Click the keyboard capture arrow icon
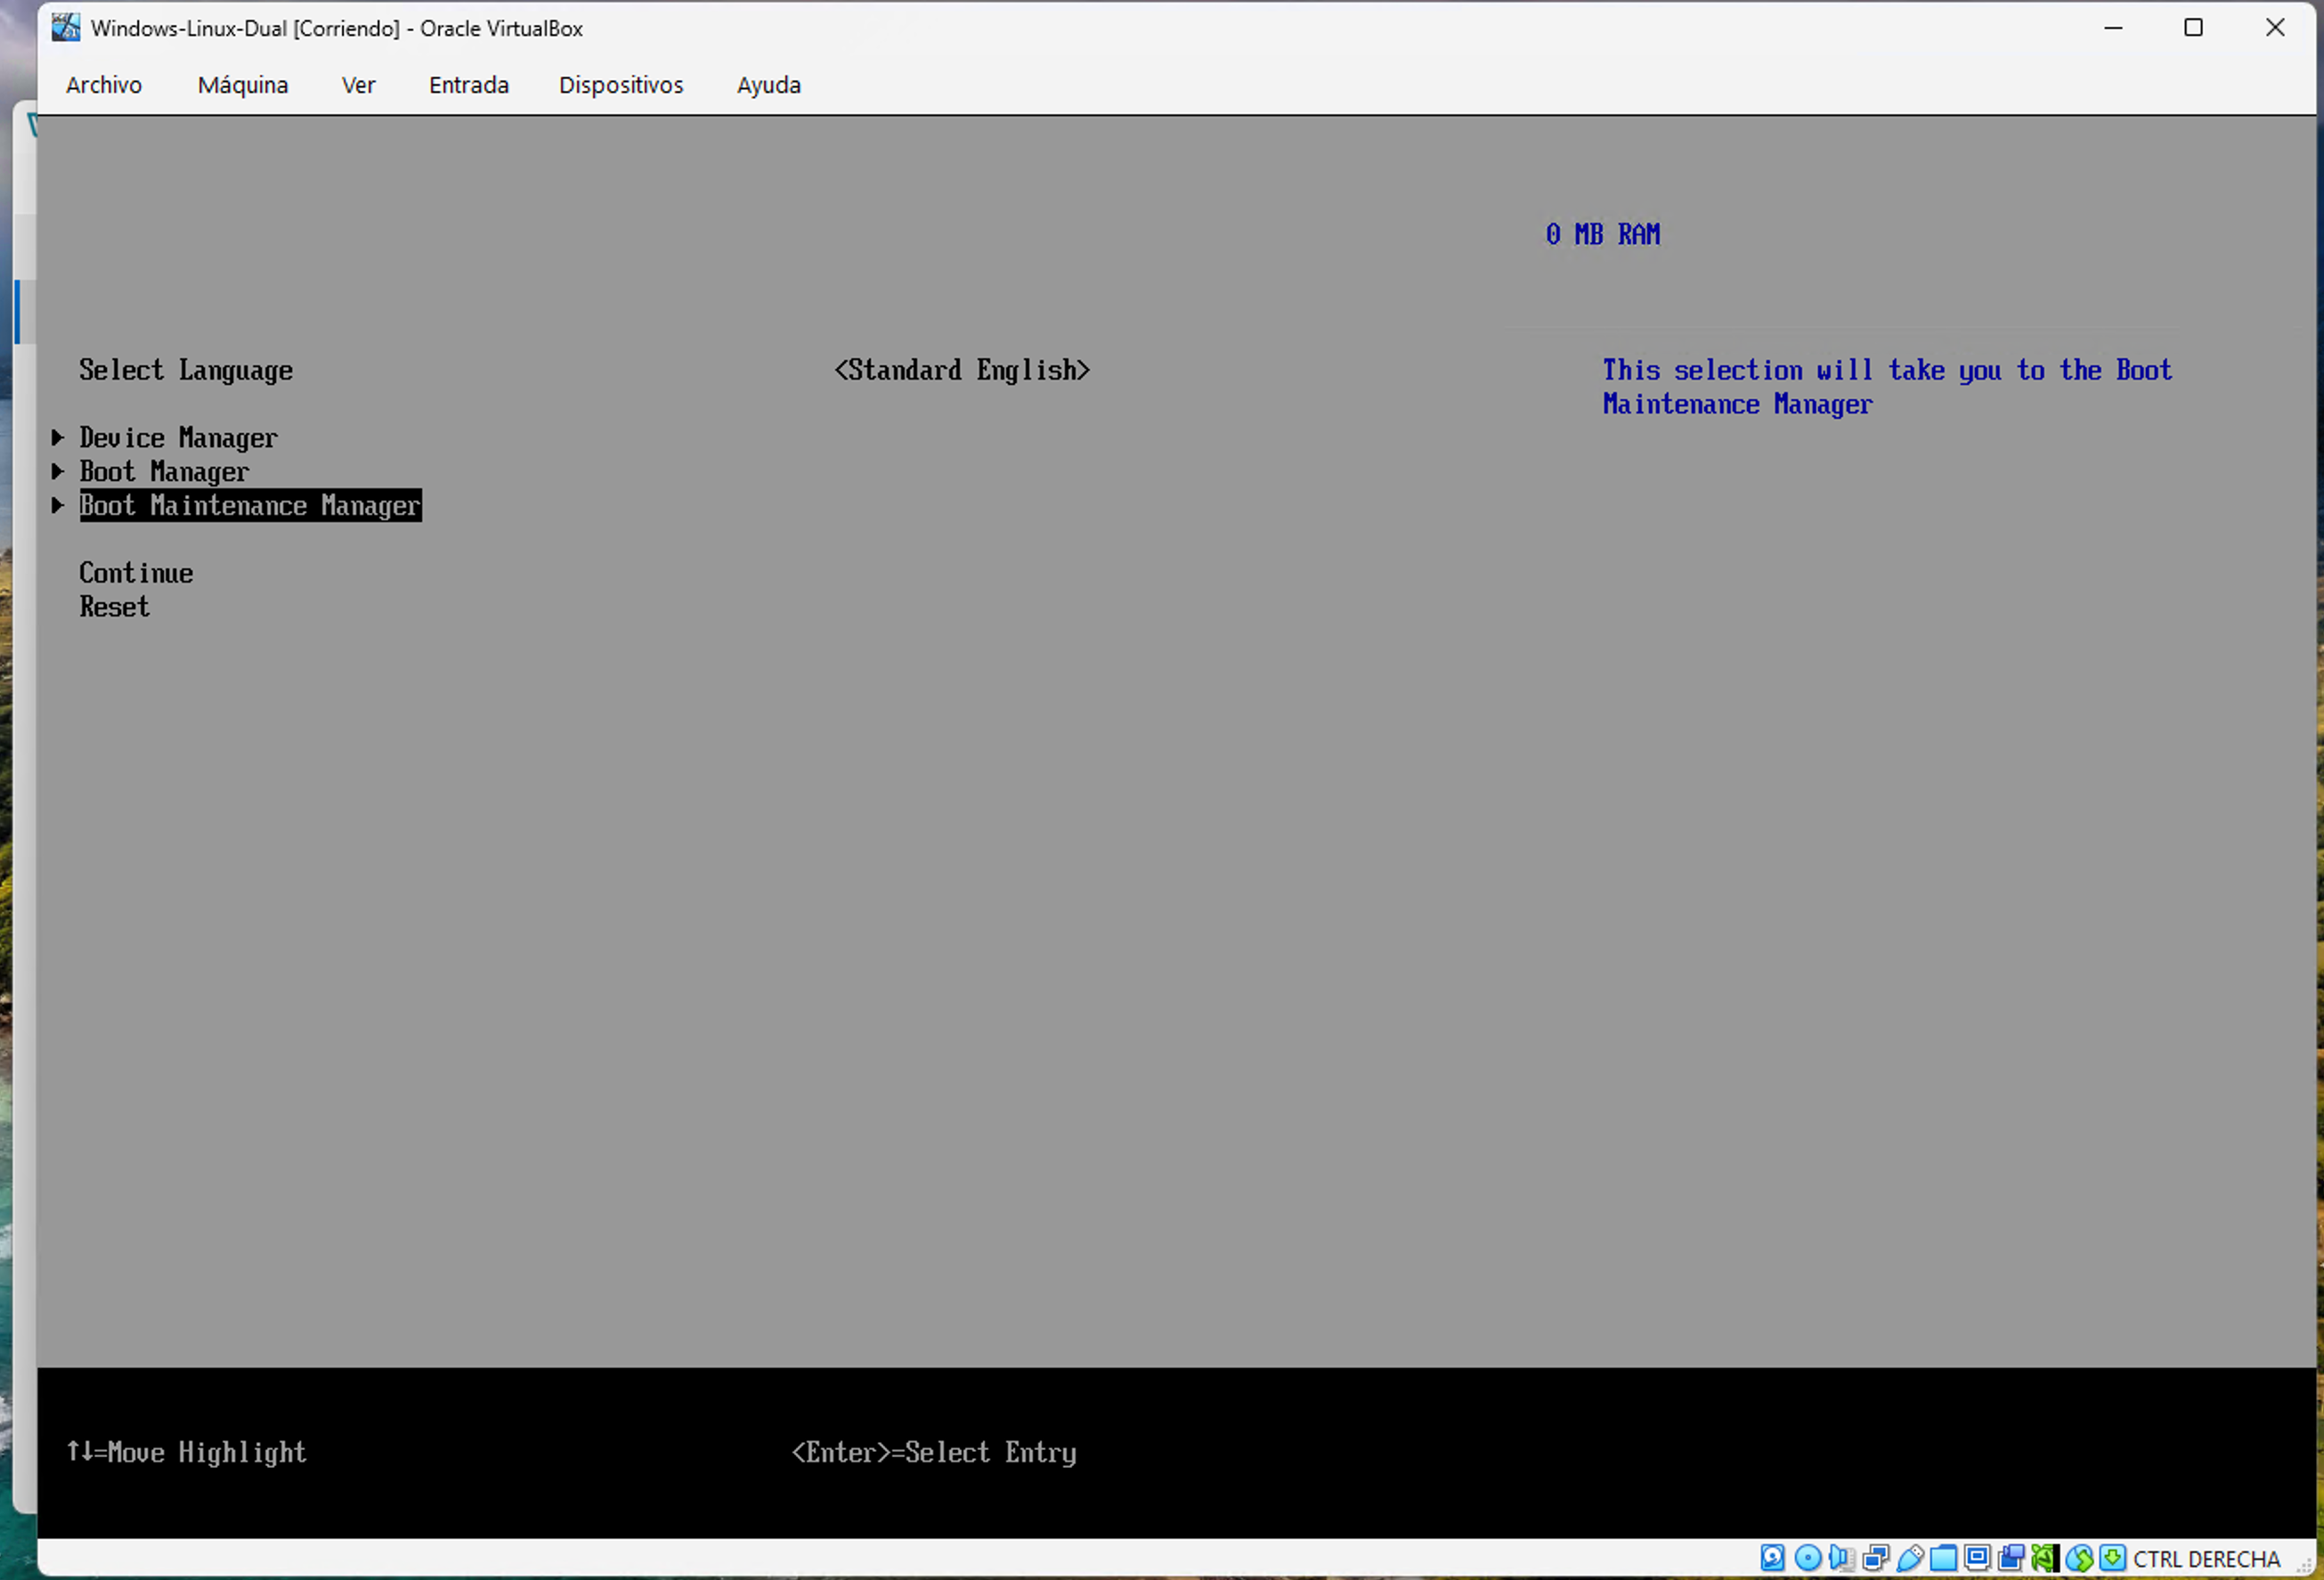This screenshot has width=2324, height=1580. (x=2113, y=1558)
